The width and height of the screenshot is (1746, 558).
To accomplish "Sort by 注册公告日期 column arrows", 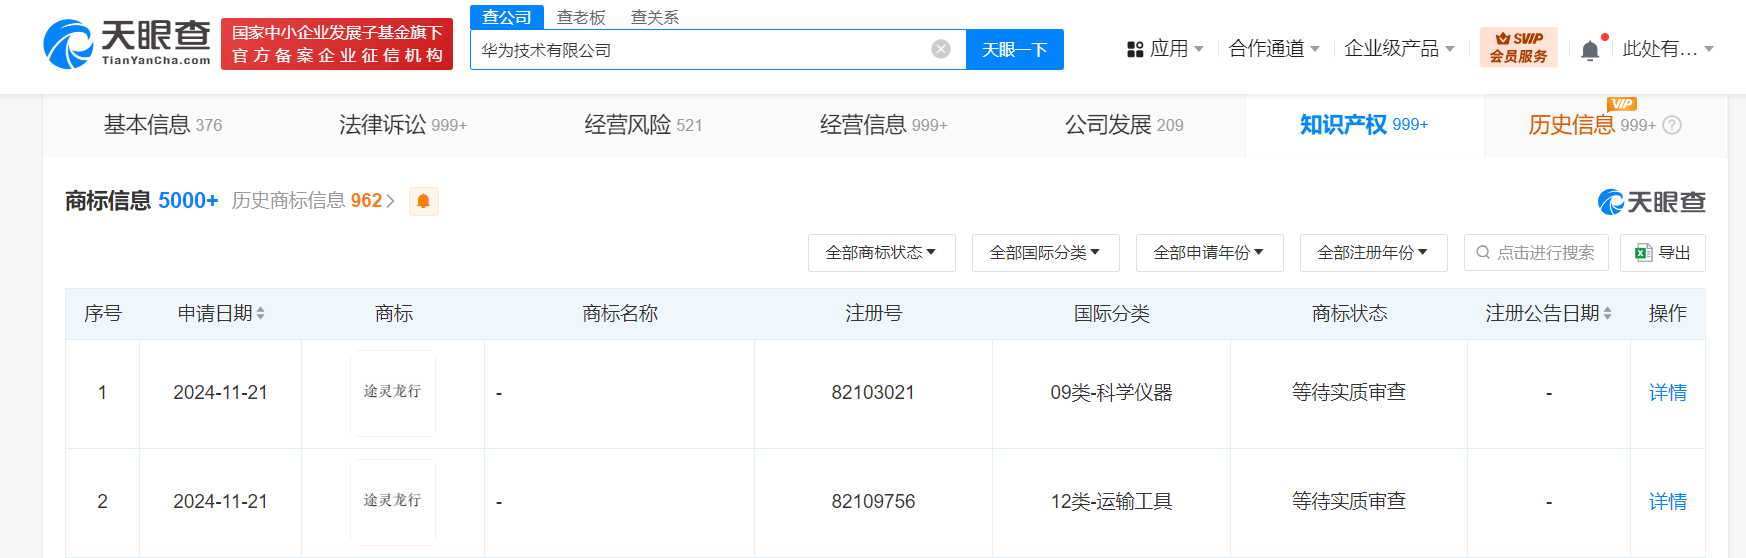I will point(1607,313).
